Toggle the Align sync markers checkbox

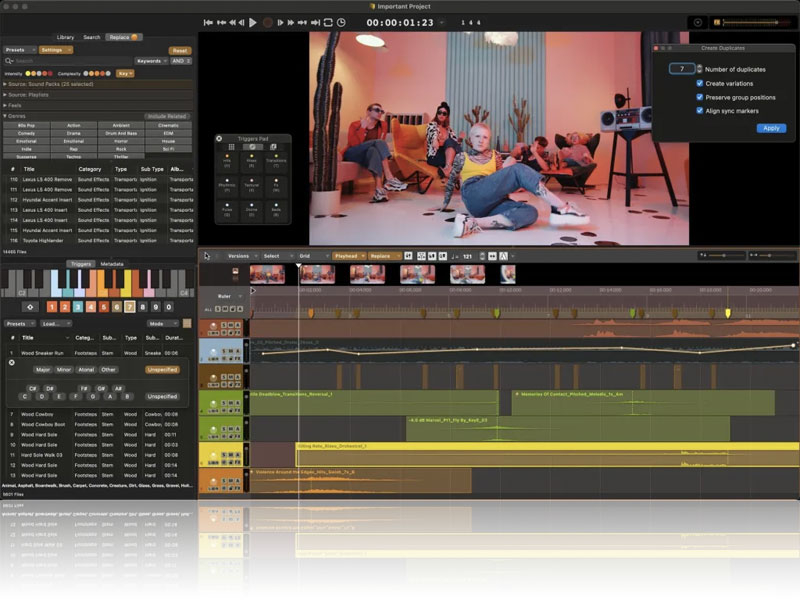[699, 111]
